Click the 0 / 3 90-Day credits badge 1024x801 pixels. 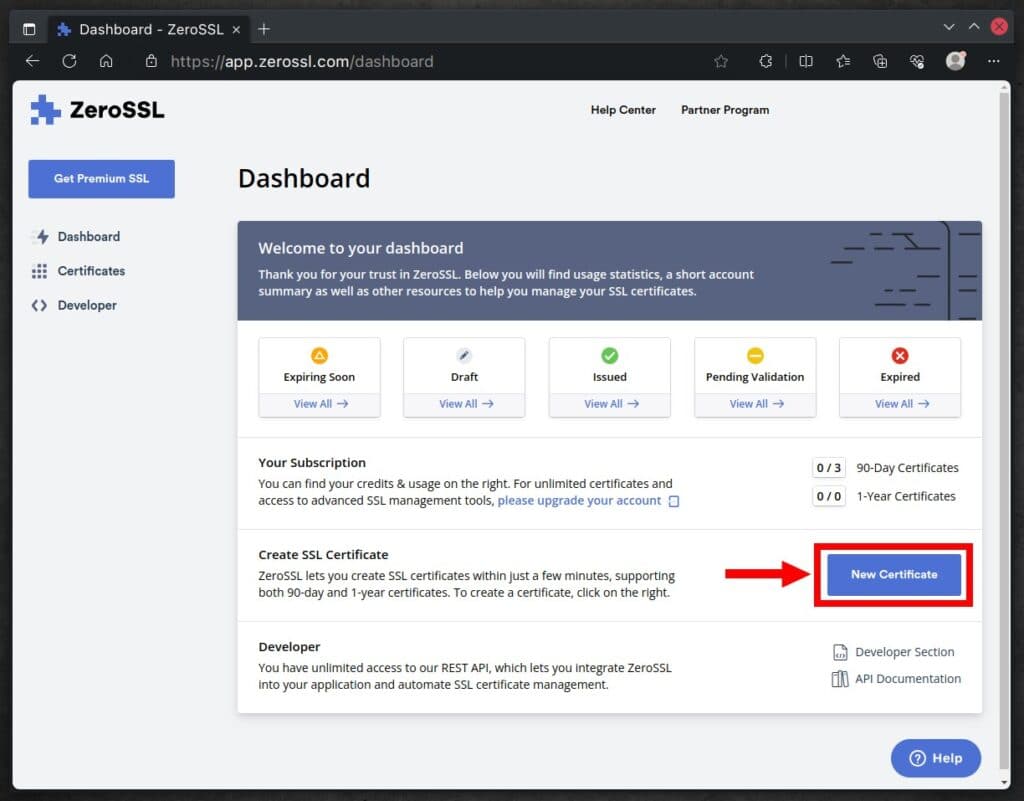point(829,468)
